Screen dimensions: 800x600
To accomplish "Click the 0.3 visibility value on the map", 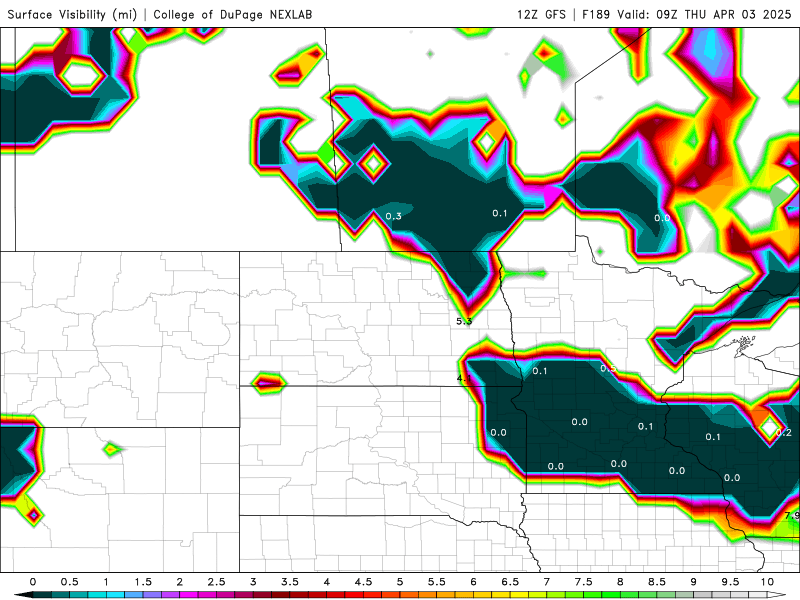I will (x=393, y=216).
